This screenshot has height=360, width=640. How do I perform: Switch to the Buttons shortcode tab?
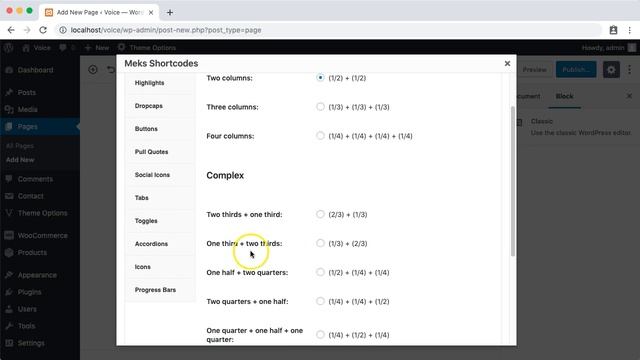160,129
